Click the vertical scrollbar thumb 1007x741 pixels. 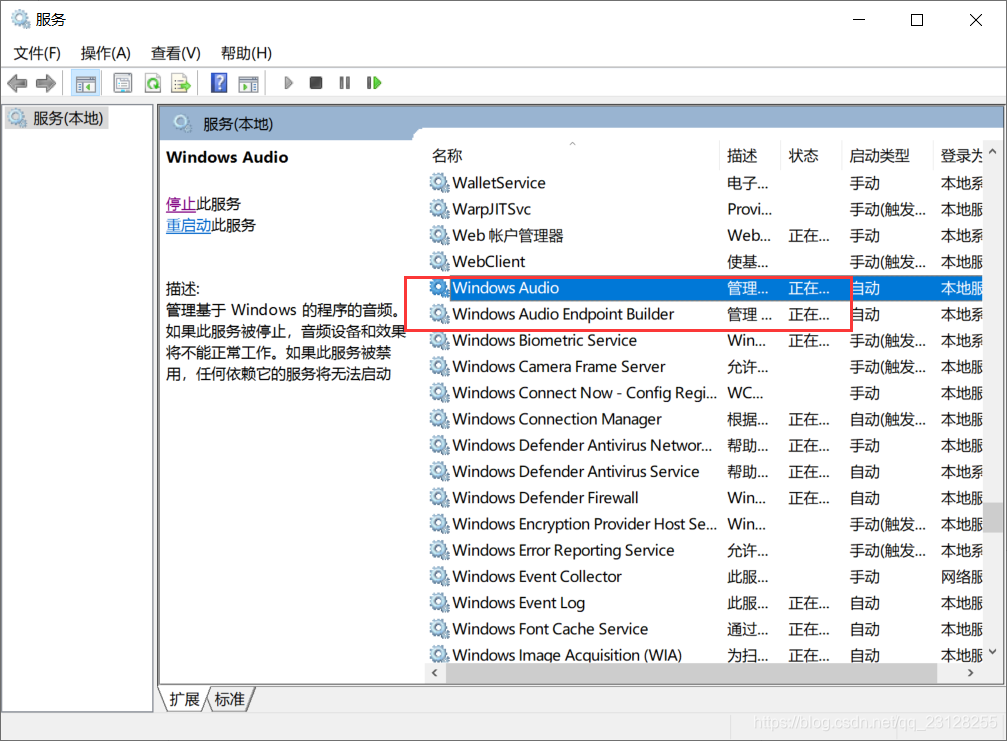993,517
